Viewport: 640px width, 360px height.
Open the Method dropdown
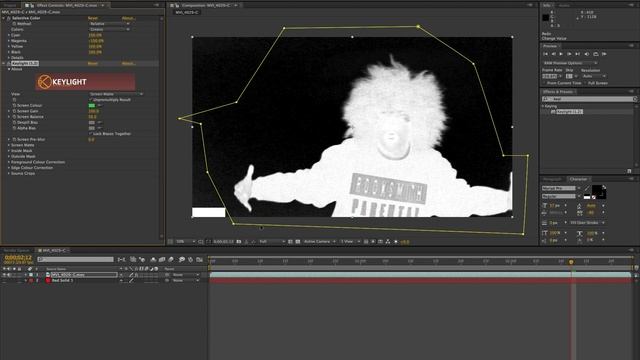(x=109, y=24)
